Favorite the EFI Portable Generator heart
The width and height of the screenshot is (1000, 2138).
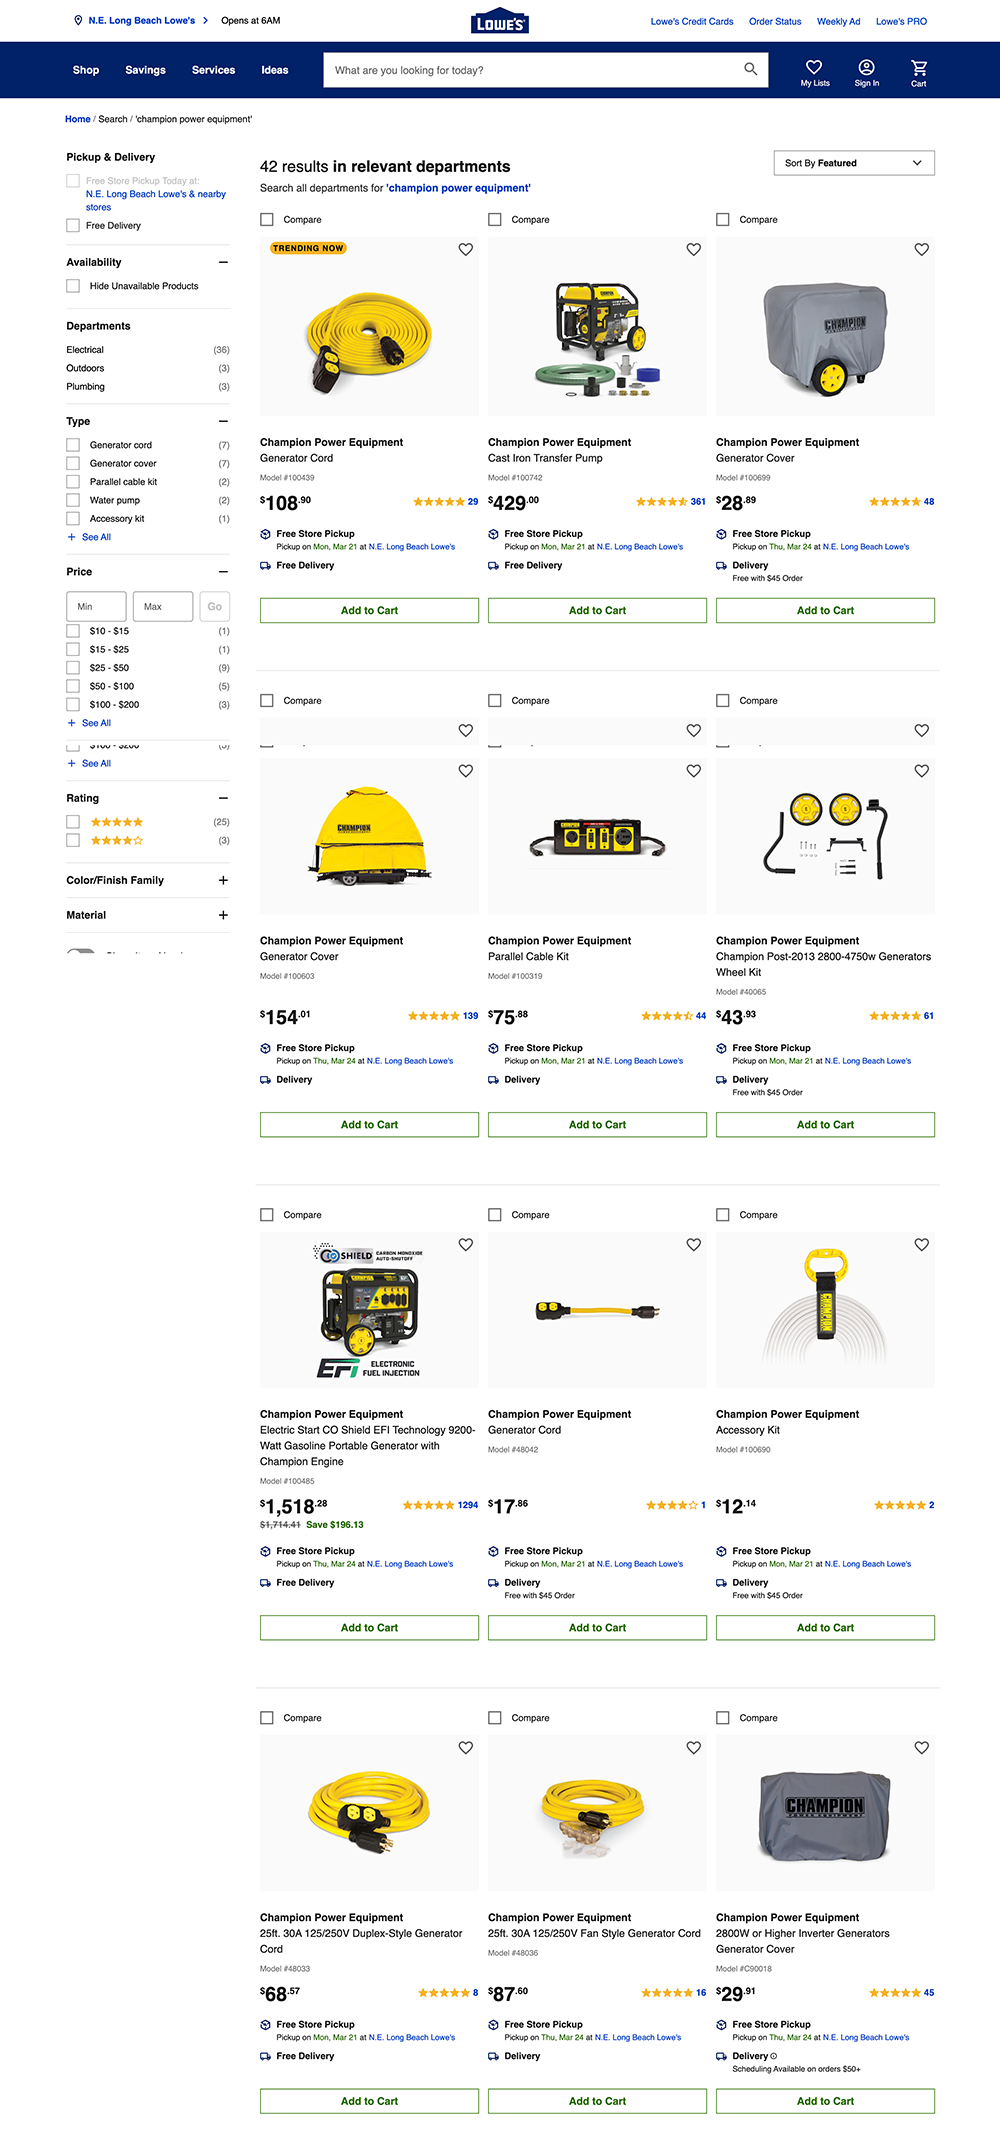click(x=465, y=1245)
